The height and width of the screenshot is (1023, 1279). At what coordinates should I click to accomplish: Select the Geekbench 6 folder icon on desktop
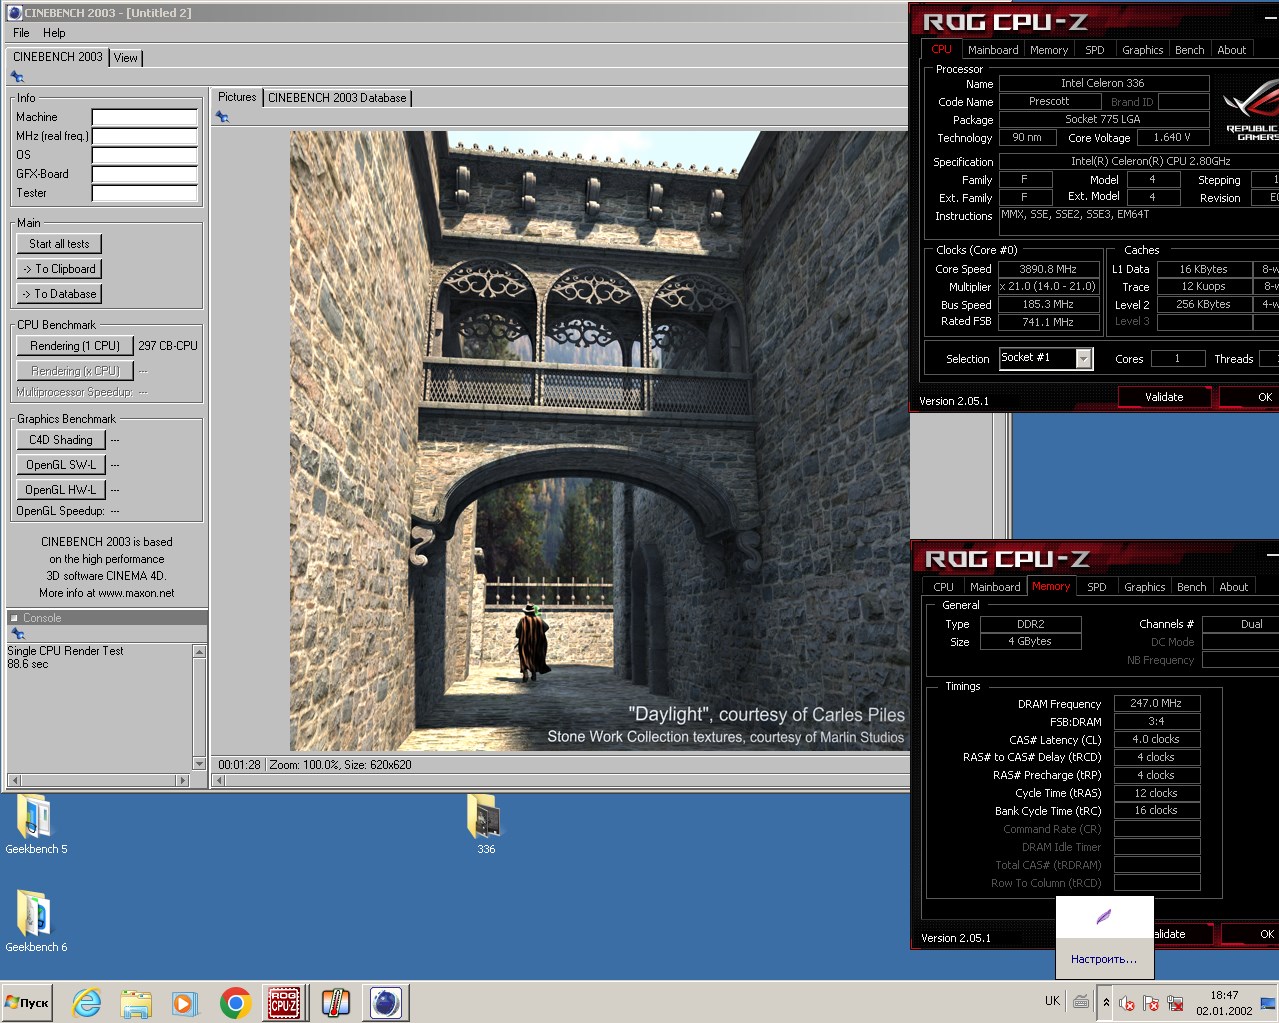tap(34, 914)
